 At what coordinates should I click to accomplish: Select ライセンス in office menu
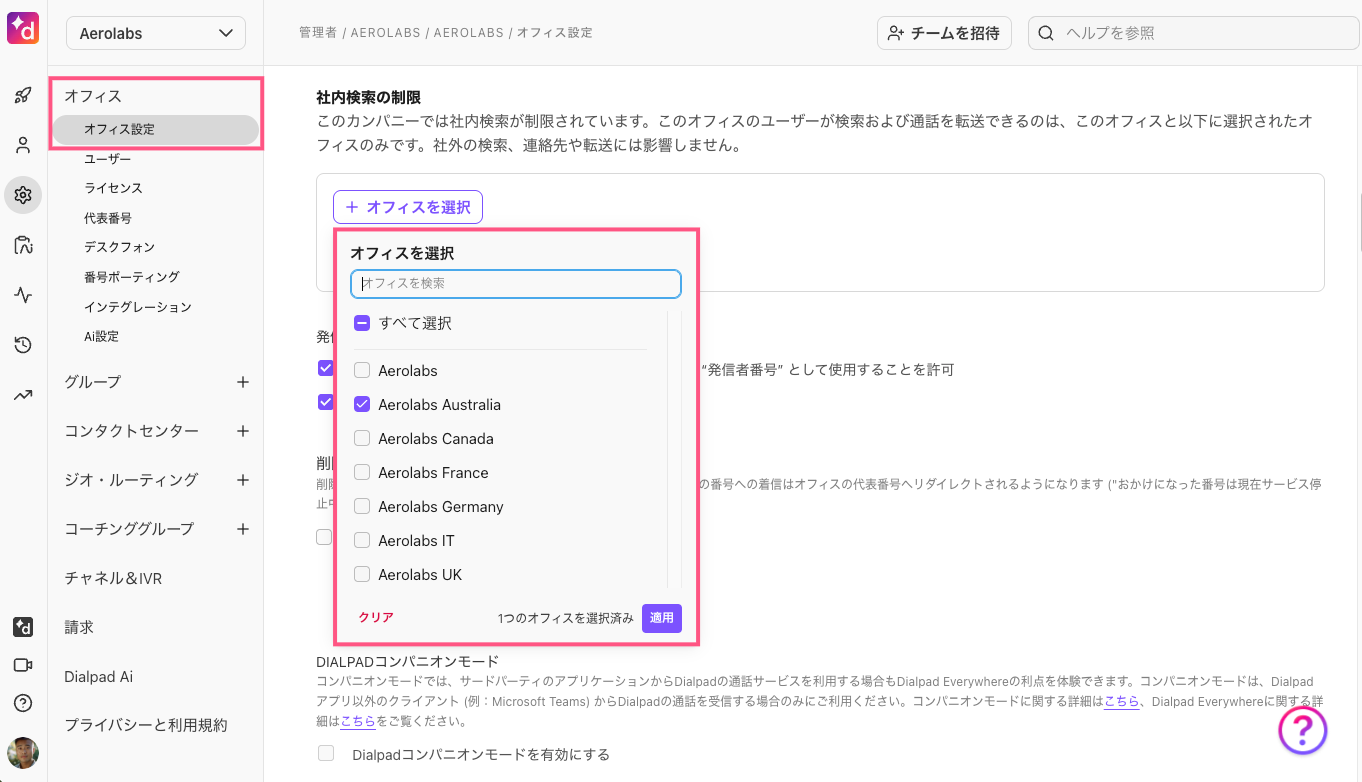point(113,188)
